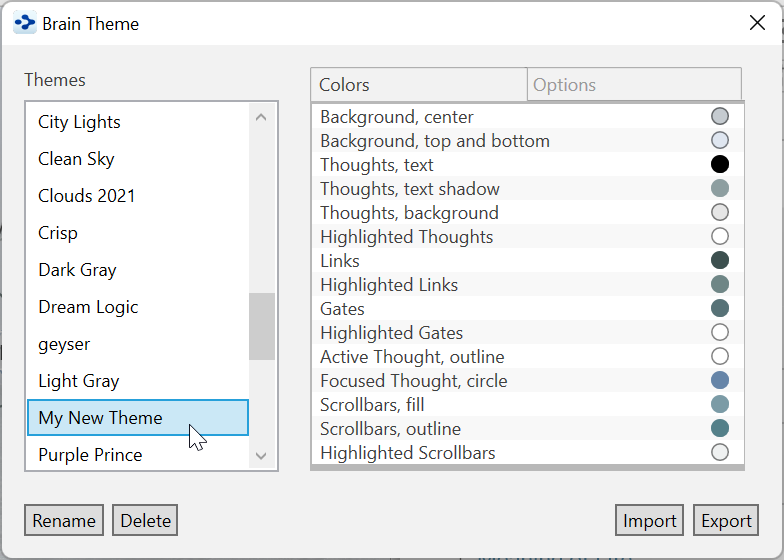Select the Colors tab

click(419, 85)
